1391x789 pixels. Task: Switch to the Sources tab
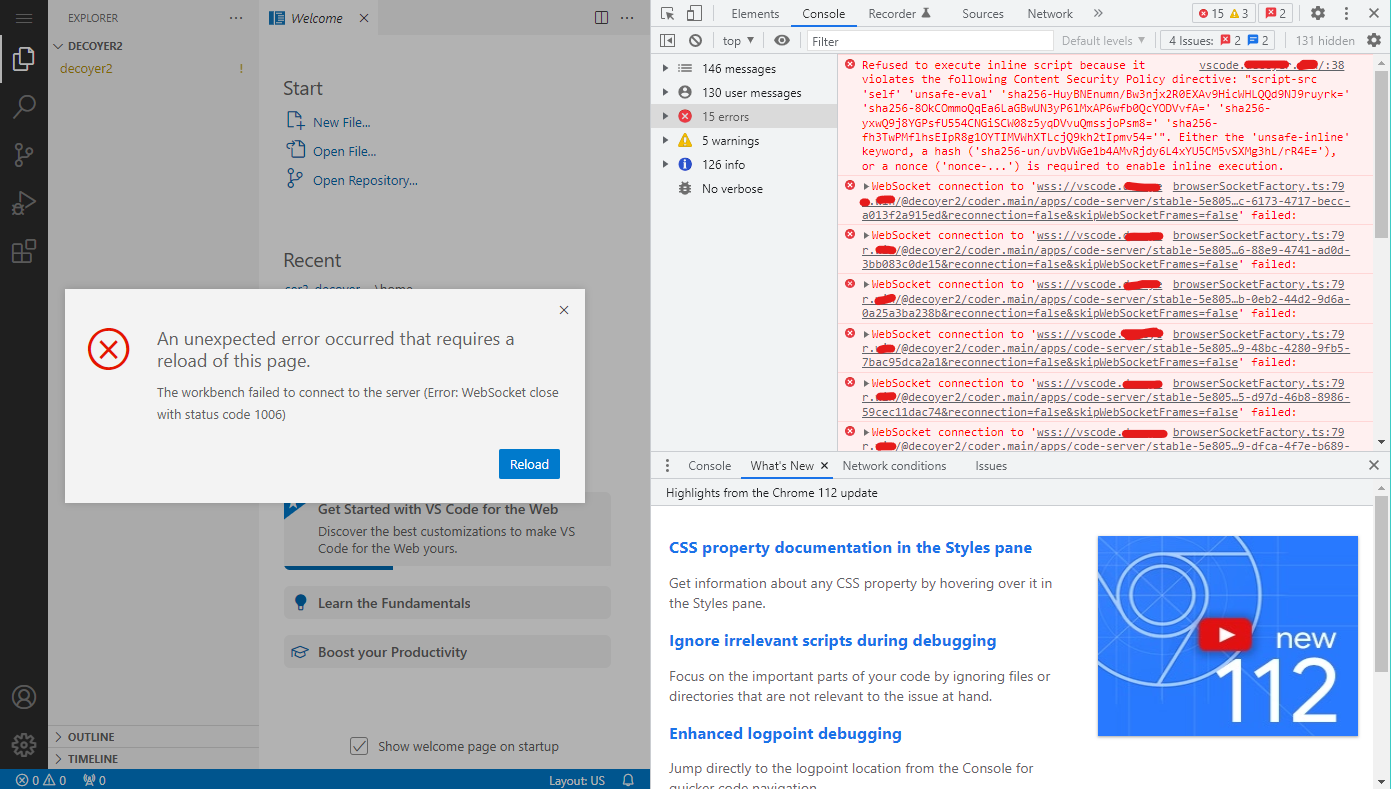[983, 14]
